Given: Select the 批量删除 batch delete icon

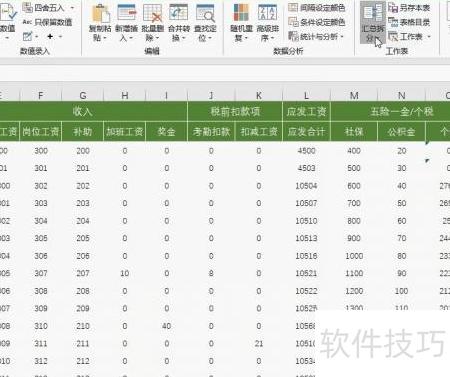Looking at the screenshot, I should [152, 23].
